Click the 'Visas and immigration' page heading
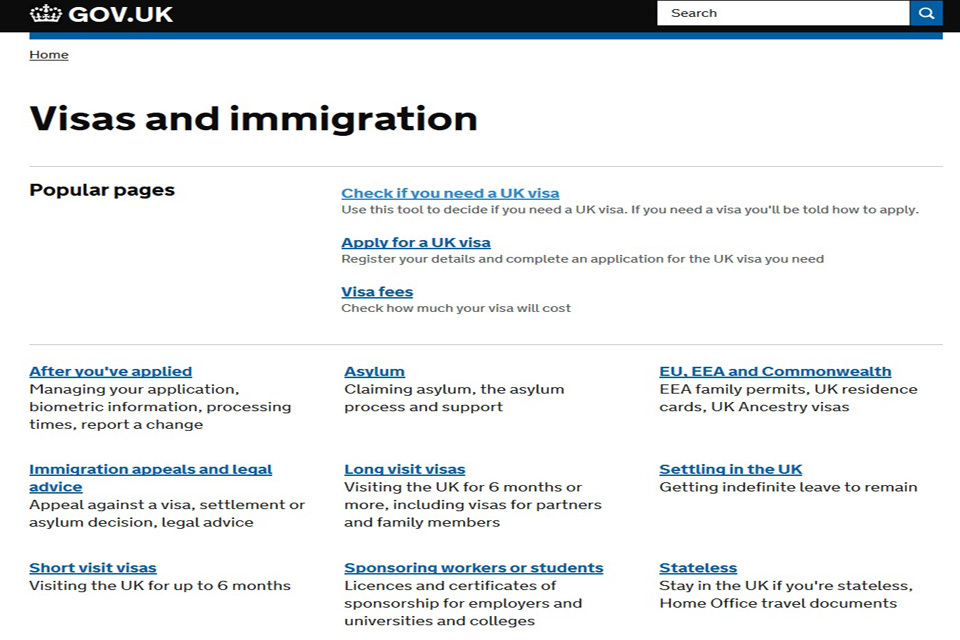Viewport: 960px width, 640px height. pos(253,118)
